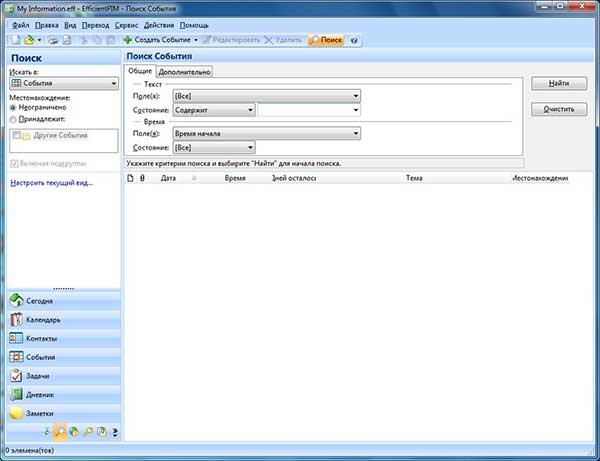600x461 pixels.
Task: Open the Календарь navigation pane
Action: point(64,319)
